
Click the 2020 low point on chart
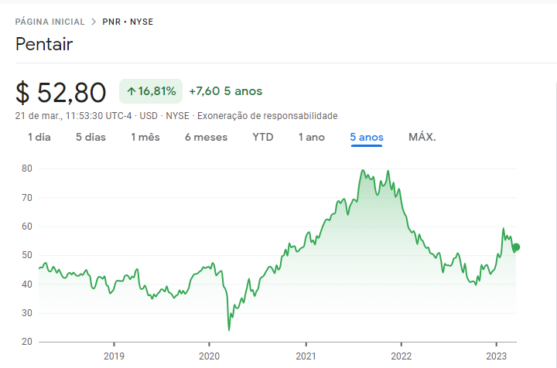tap(229, 330)
